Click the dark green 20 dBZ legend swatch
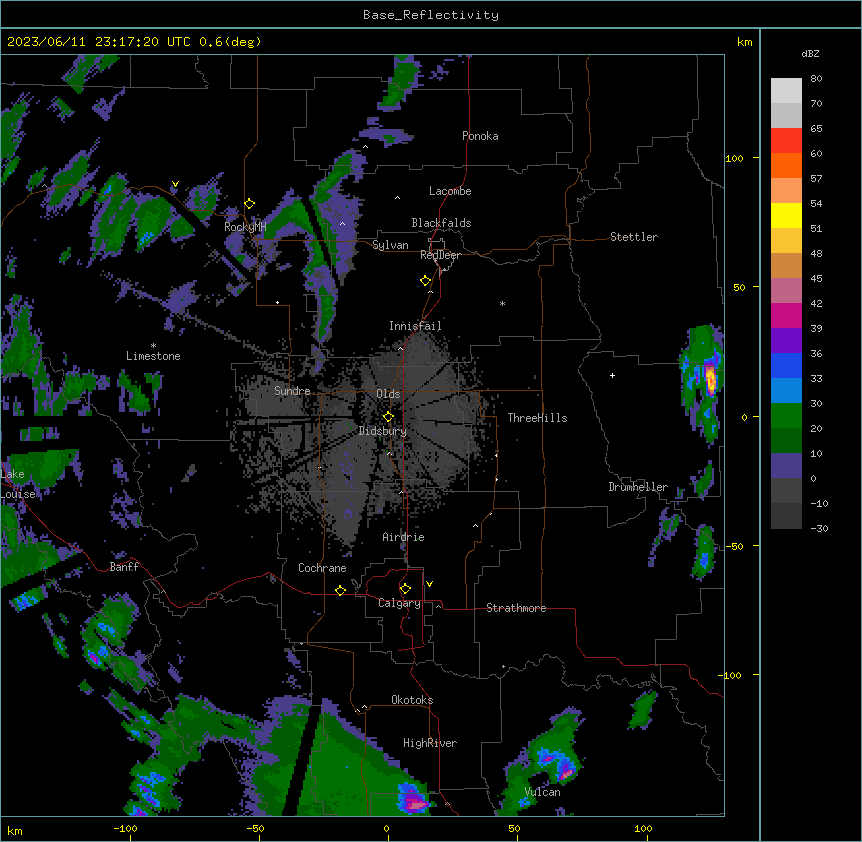 pos(786,441)
